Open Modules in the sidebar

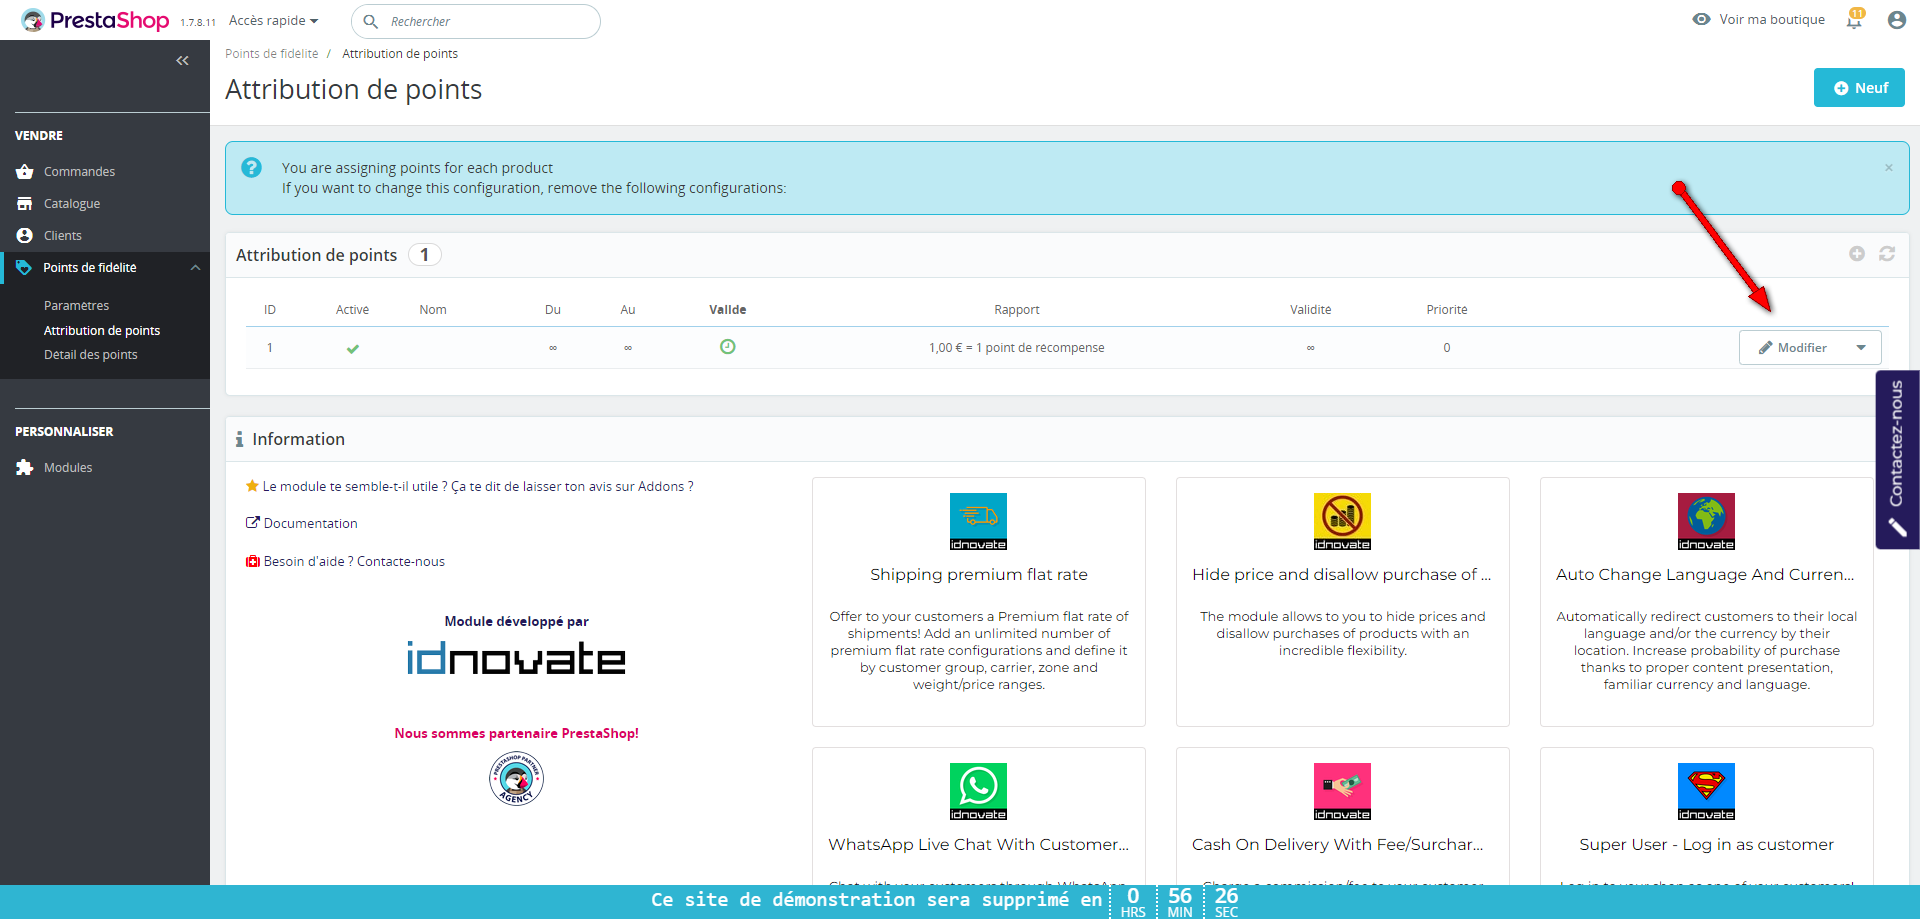[x=68, y=468]
